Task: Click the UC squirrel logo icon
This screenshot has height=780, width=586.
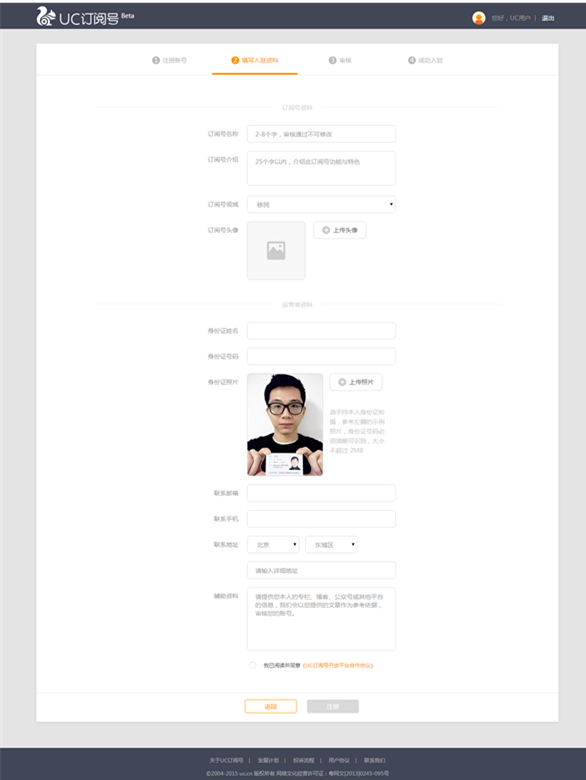Action: point(45,16)
